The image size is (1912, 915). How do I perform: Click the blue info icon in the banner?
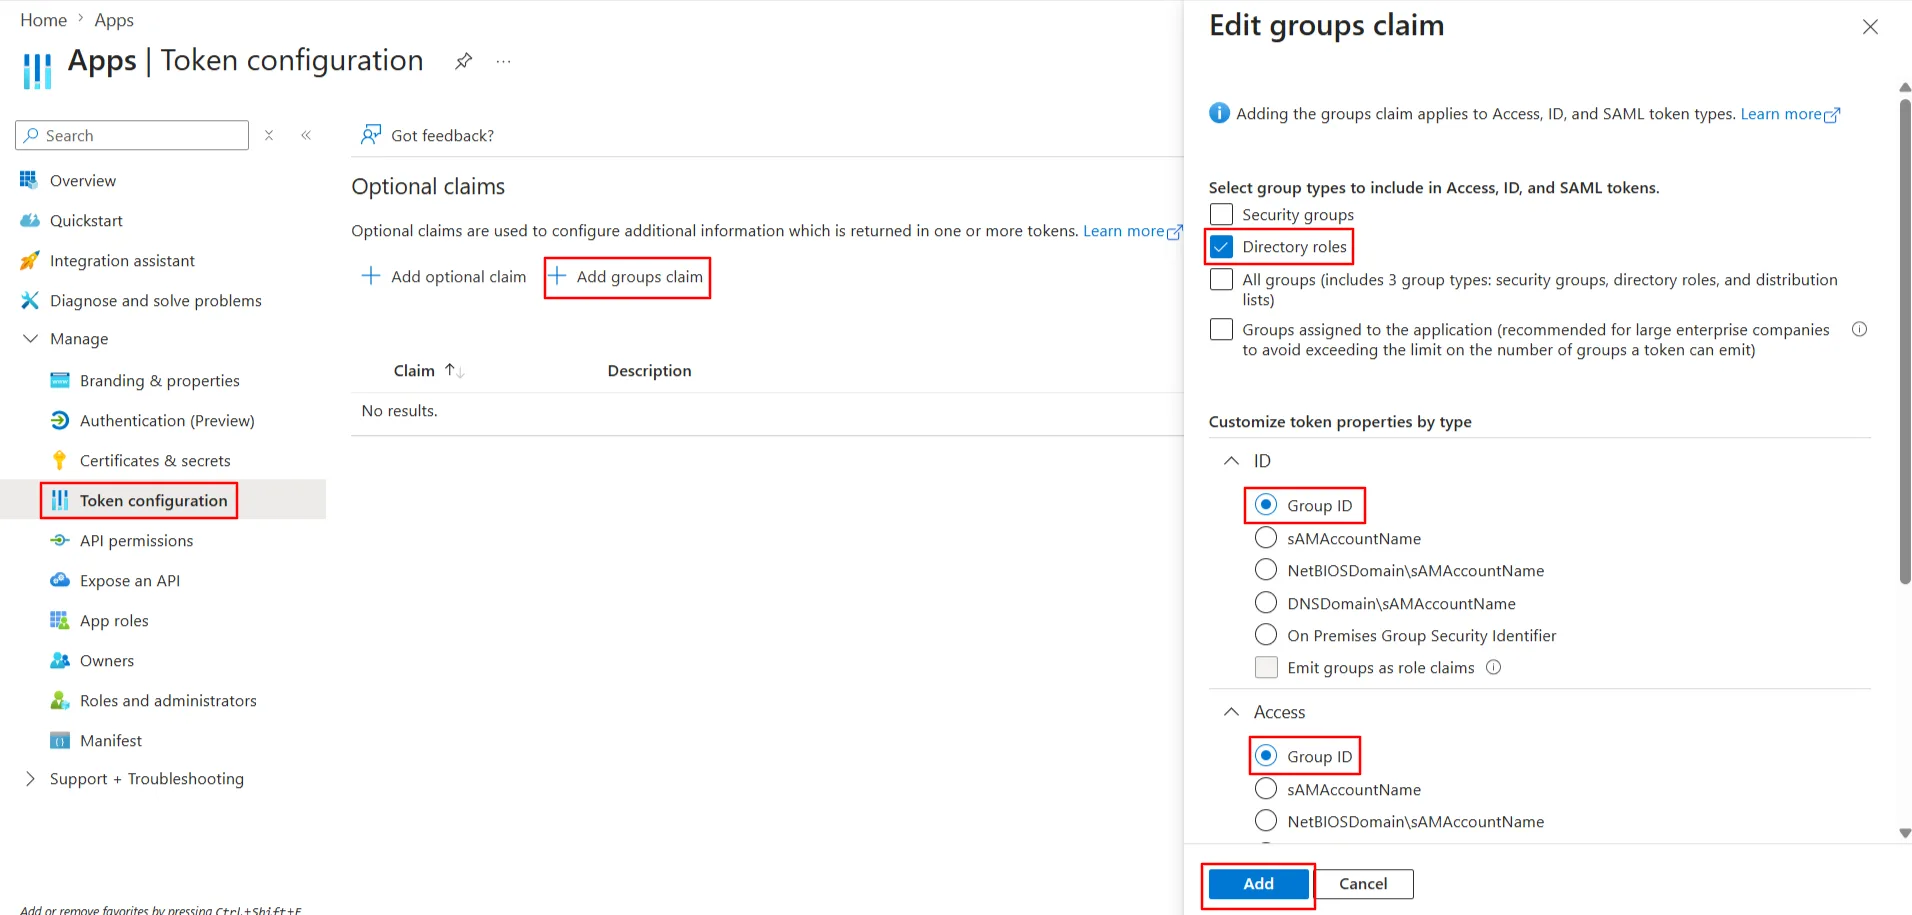click(x=1219, y=113)
